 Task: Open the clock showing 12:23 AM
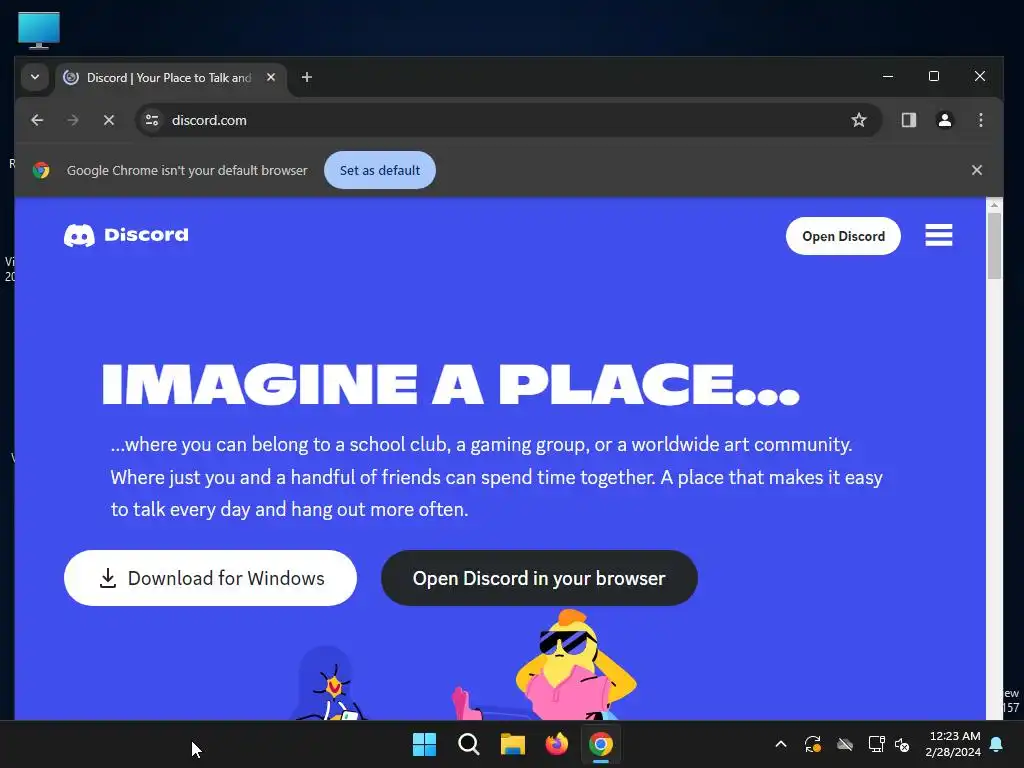pyautogui.click(x=953, y=744)
